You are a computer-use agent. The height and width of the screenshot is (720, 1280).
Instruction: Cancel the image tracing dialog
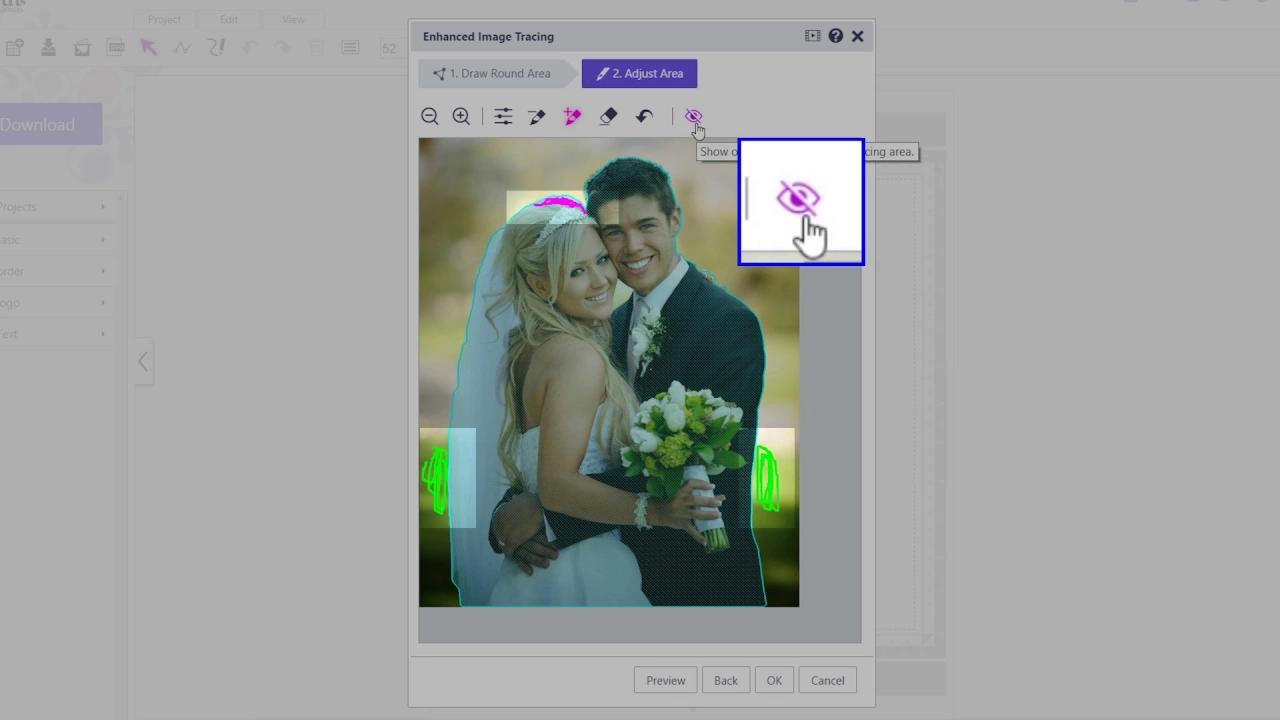827,680
